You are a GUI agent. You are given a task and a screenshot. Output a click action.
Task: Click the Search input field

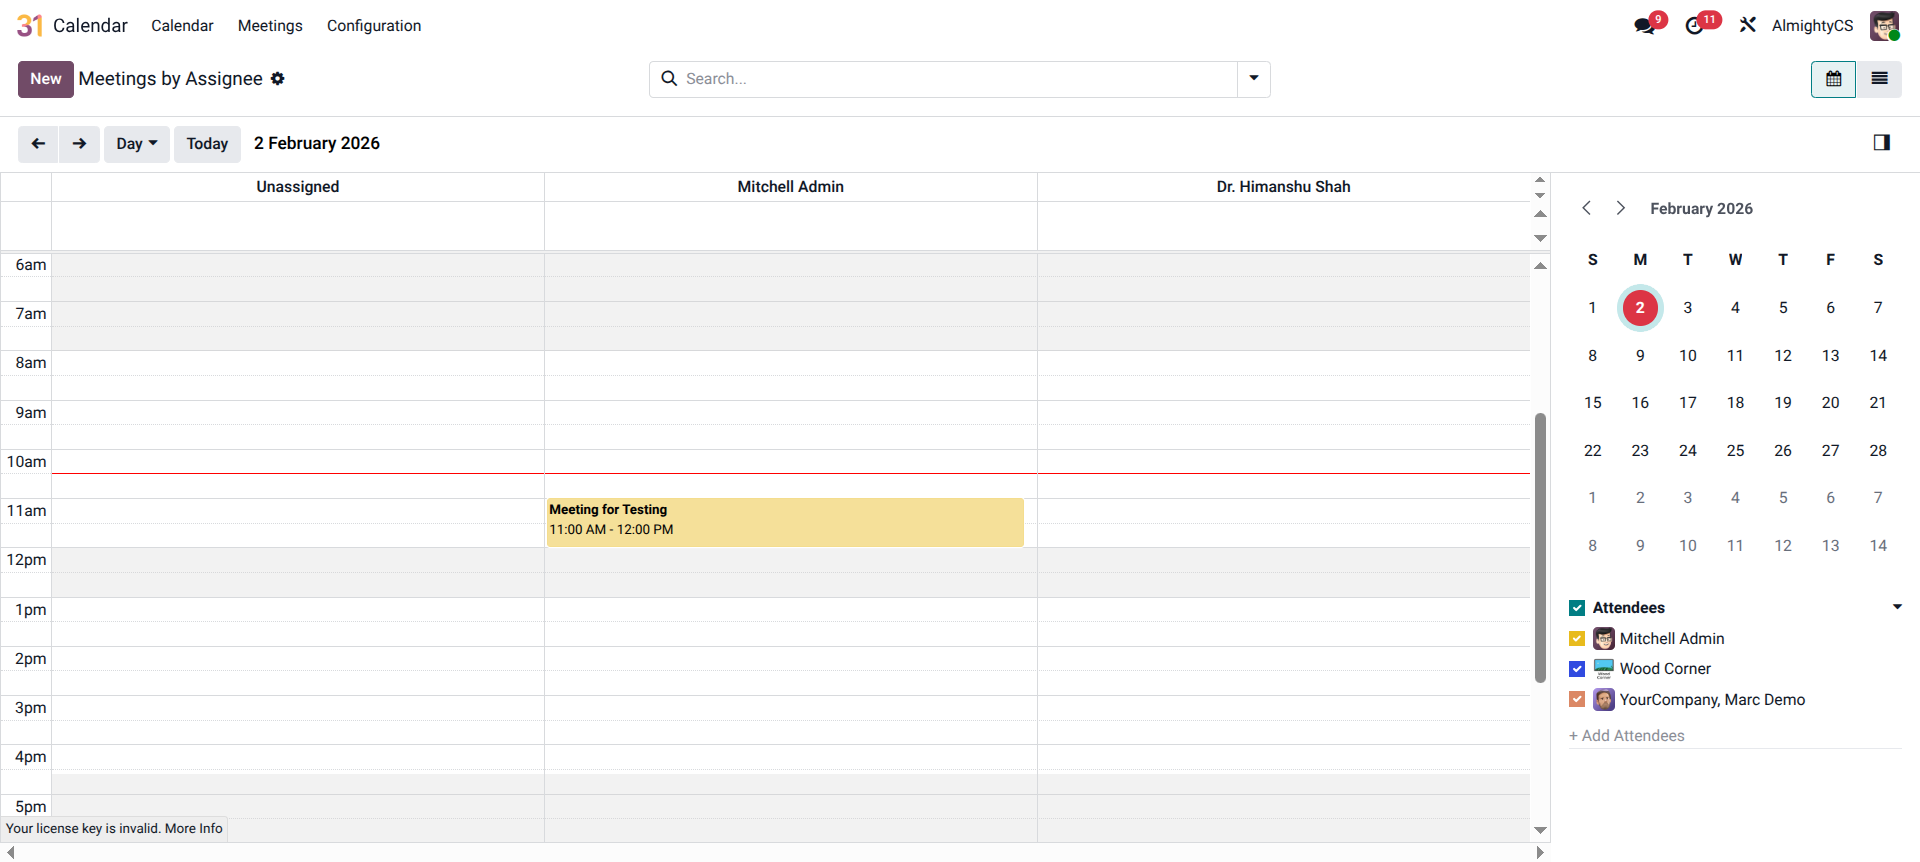pos(950,79)
